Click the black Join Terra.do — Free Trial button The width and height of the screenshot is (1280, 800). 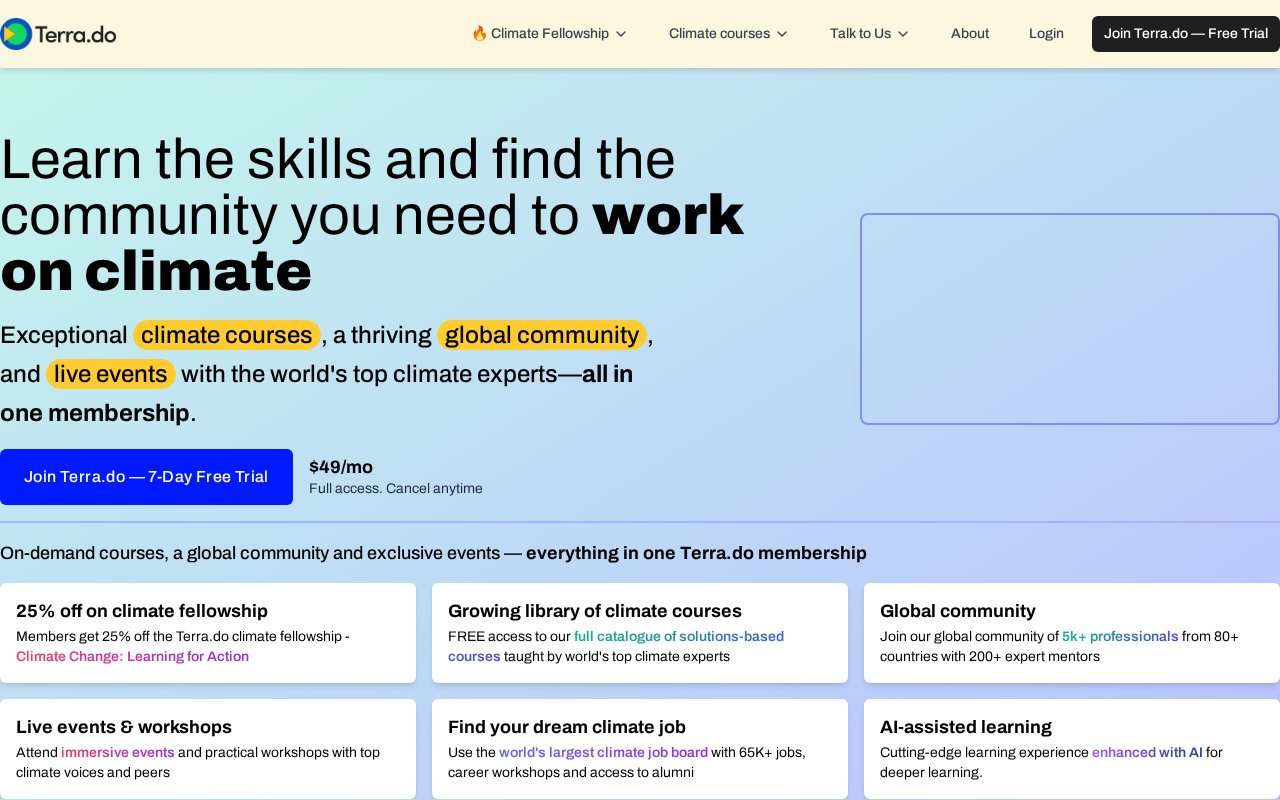click(1186, 34)
